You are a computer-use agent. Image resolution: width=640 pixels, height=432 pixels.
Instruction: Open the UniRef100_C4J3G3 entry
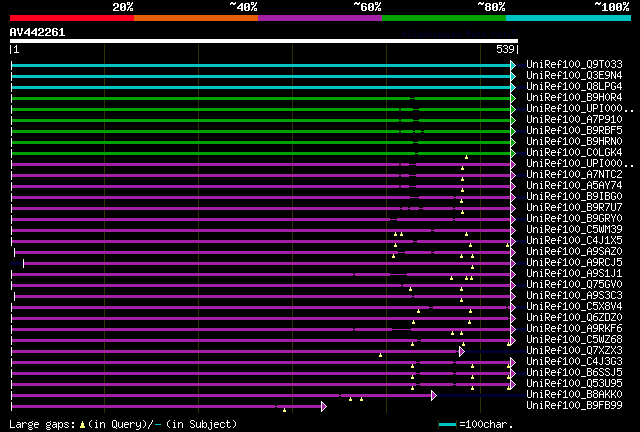pos(574,362)
